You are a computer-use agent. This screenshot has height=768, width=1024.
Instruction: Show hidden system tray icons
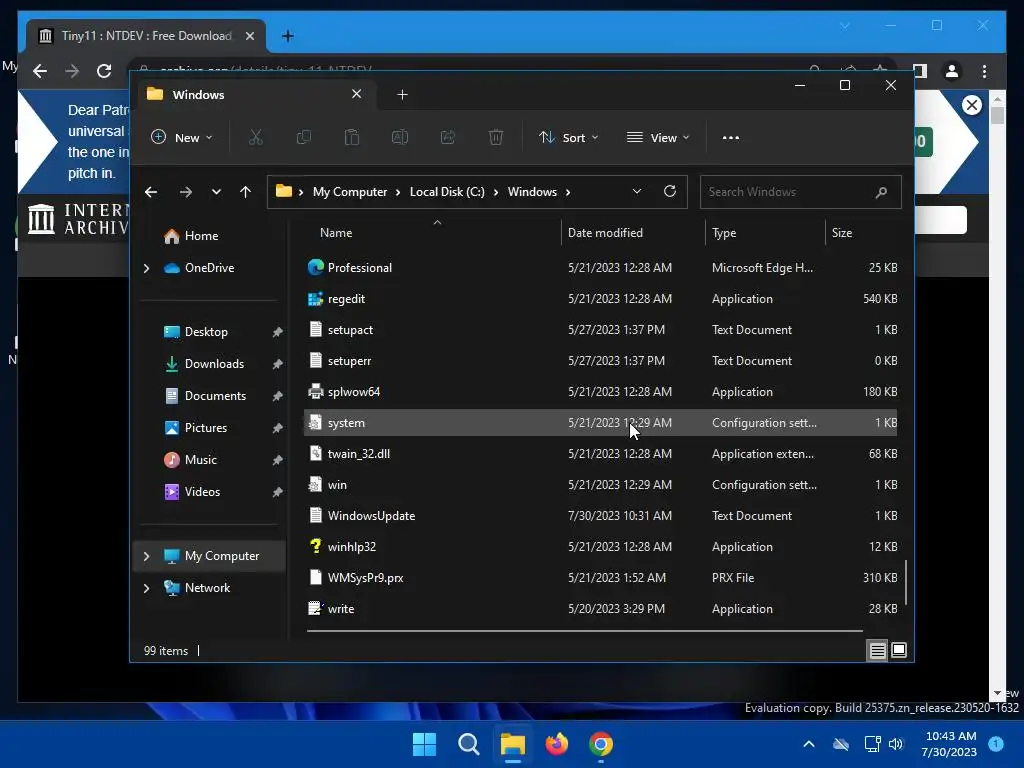[808, 744]
